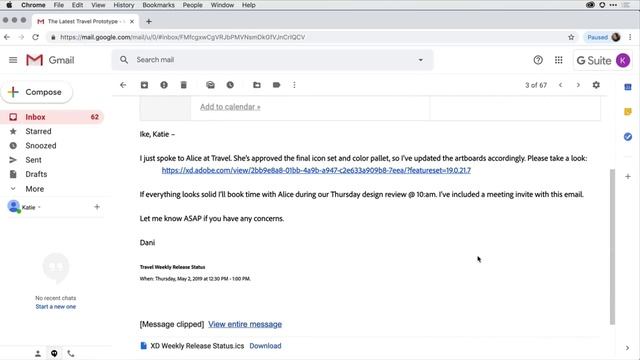Screen dimensions: 640x360
Task: Click the Compose button
Action: click(37, 92)
